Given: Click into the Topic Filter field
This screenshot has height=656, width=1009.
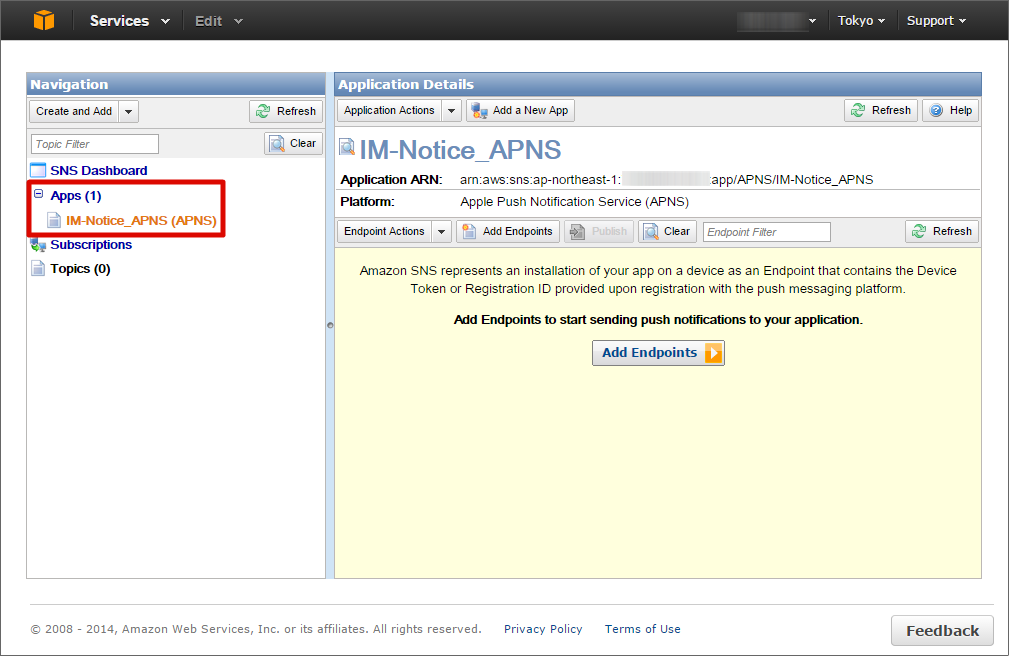Looking at the screenshot, I should pos(95,144).
